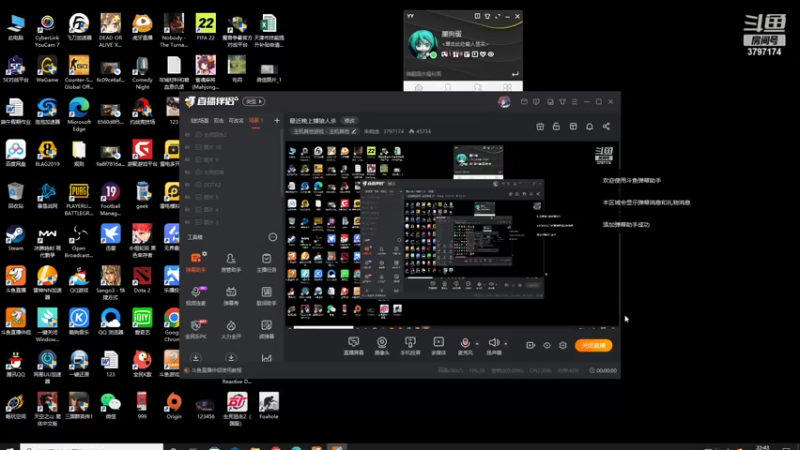This screenshot has height=450, width=800.
Task: Open the user avatar in streaming app title bar
Action: [504, 102]
